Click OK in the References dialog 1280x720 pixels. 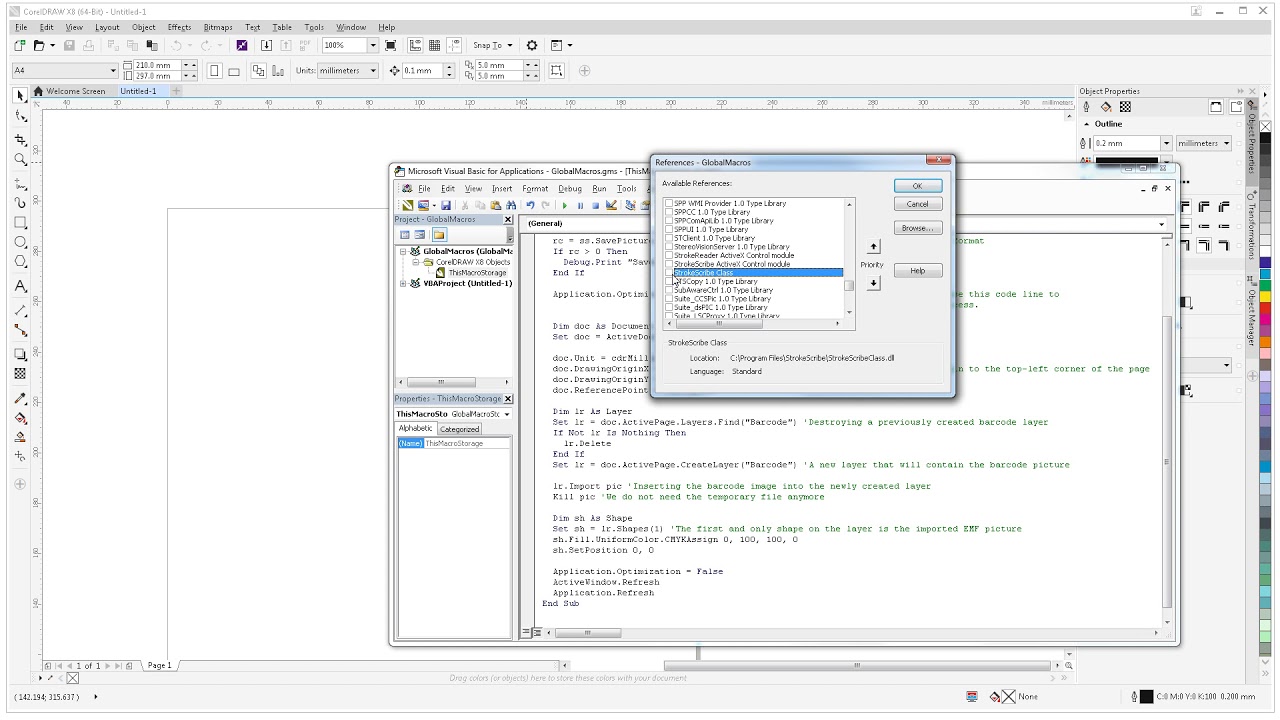[918, 186]
